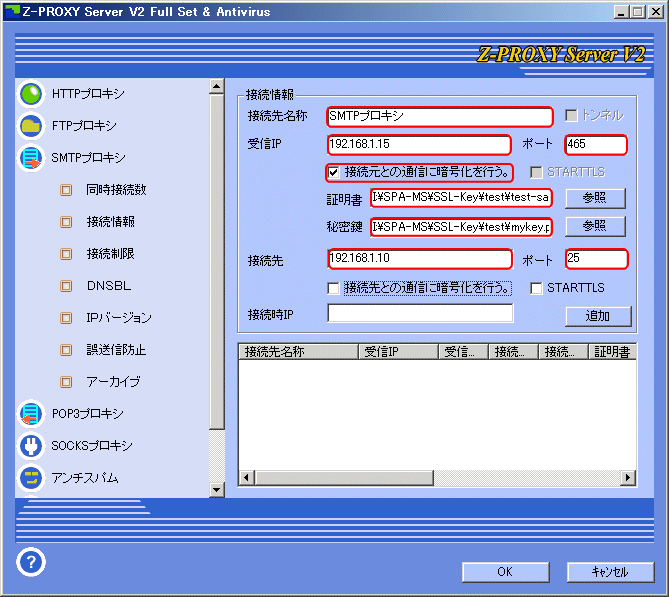Select FTPプロキシ label in sidebar
This screenshot has height=597, width=669.
(84, 125)
